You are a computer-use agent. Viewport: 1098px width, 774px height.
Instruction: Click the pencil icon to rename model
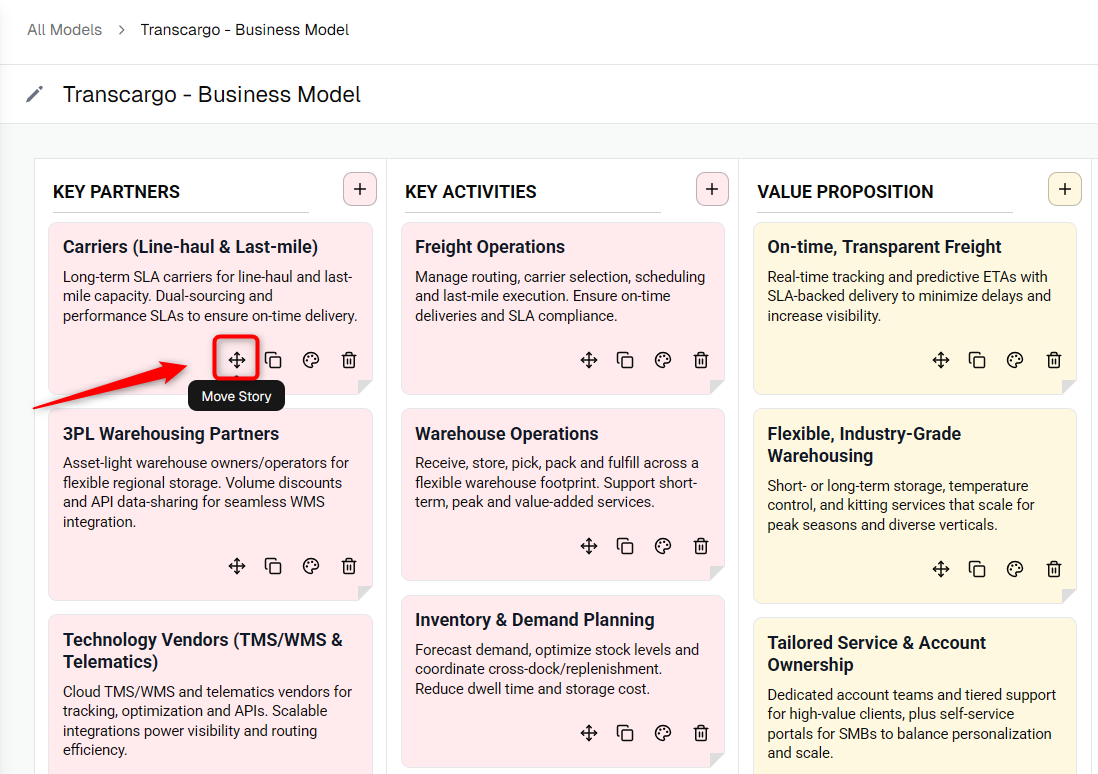click(x=34, y=95)
